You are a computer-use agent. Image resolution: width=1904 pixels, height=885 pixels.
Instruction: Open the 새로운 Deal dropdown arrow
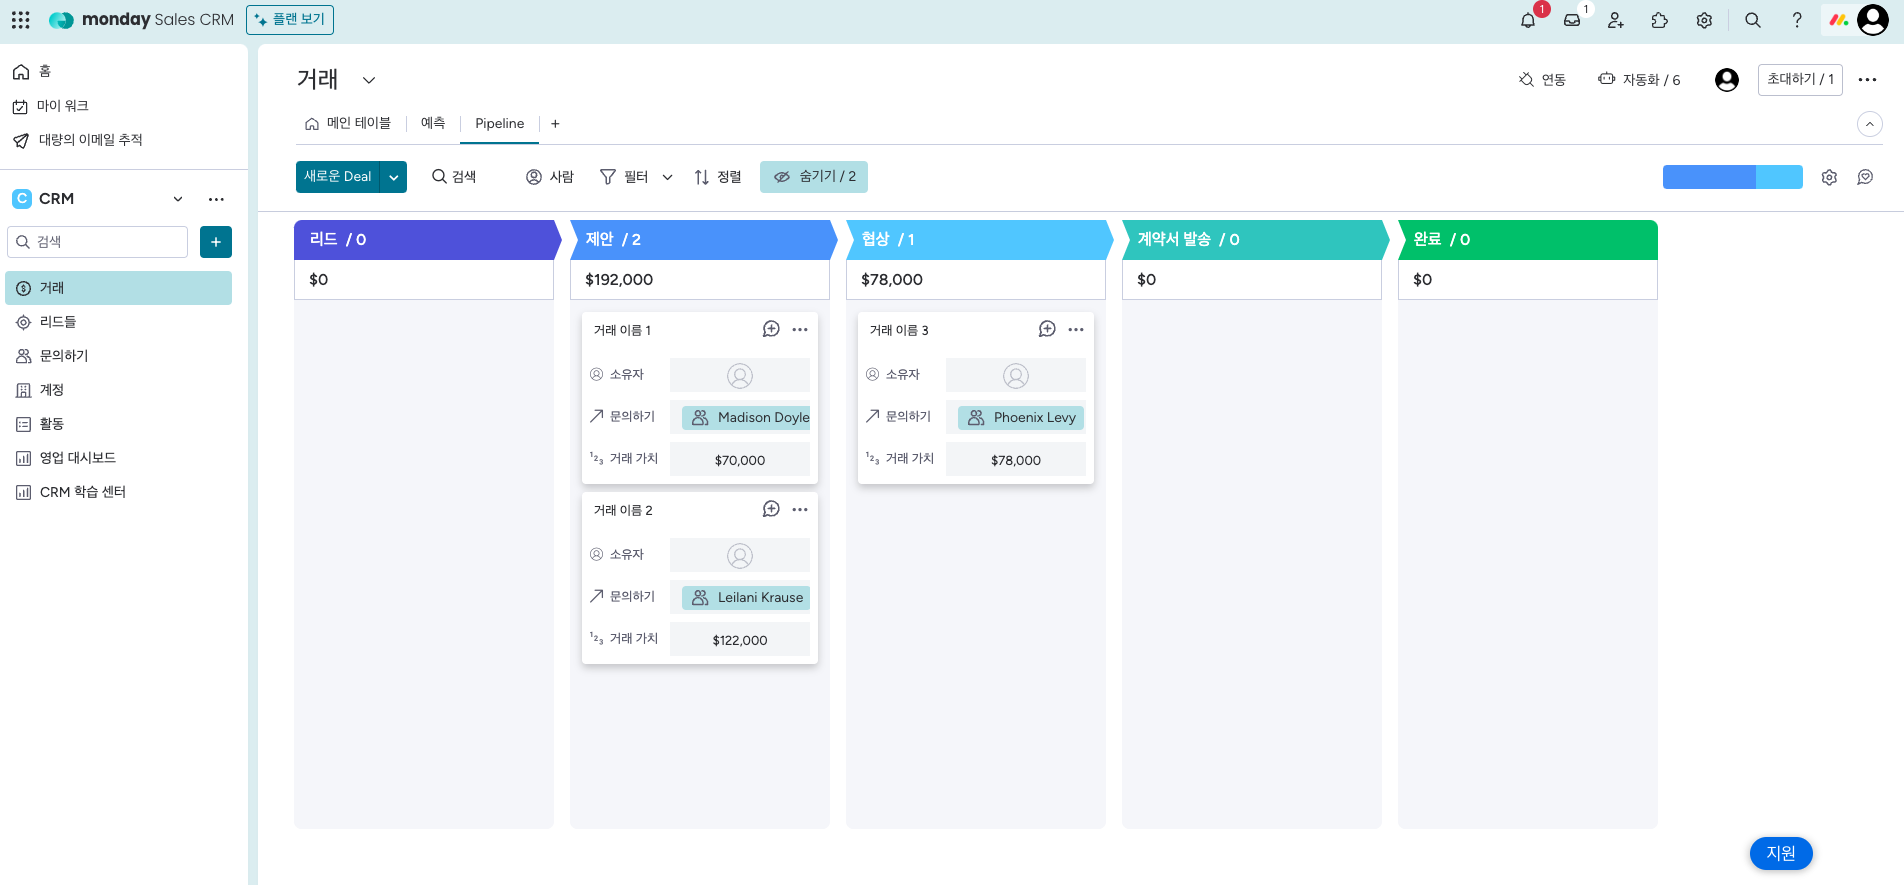tap(394, 177)
